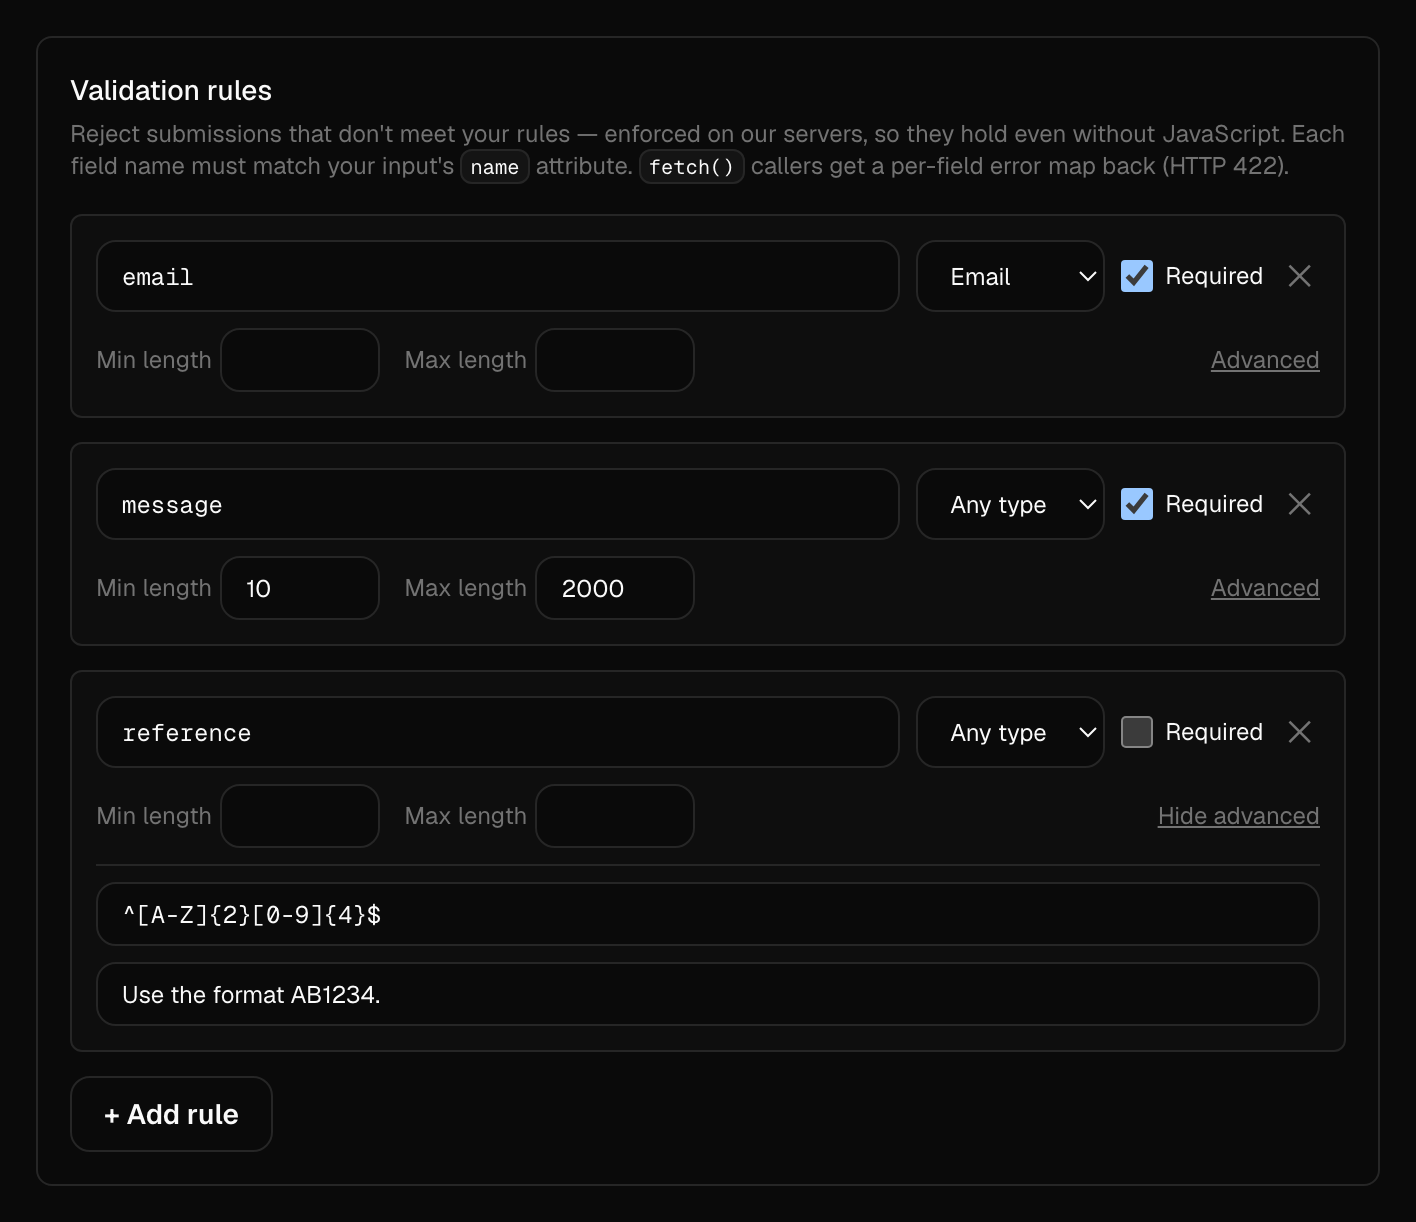Click the 'Required' label on the reference rule
This screenshot has width=1416, height=1222.
[1214, 732]
